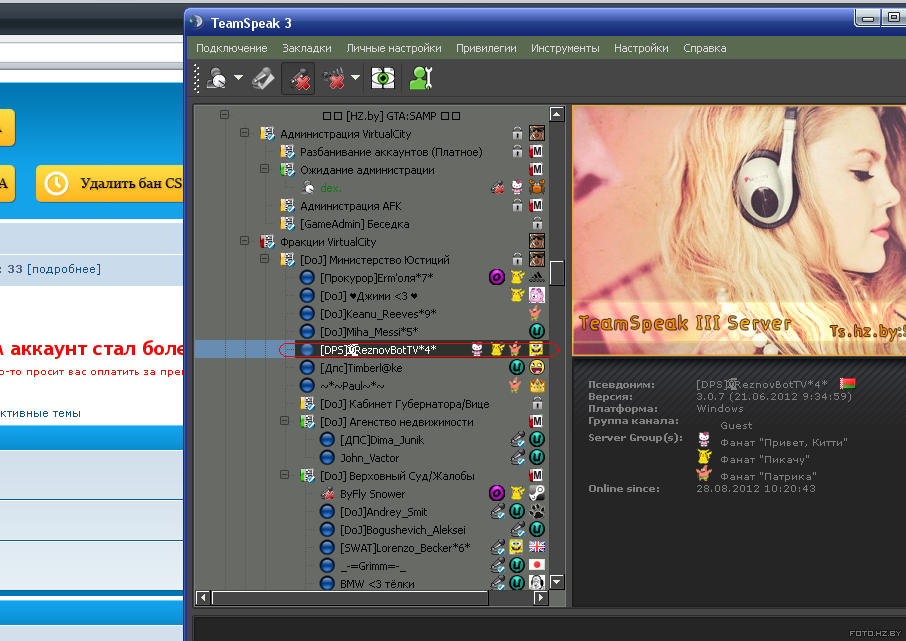Toggle the Mute Microphone toolbar button
The width and height of the screenshot is (906, 641).
pos(298,78)
